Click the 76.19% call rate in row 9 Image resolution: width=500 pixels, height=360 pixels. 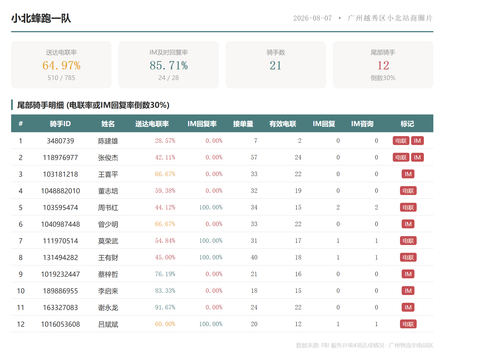point(165,274)
